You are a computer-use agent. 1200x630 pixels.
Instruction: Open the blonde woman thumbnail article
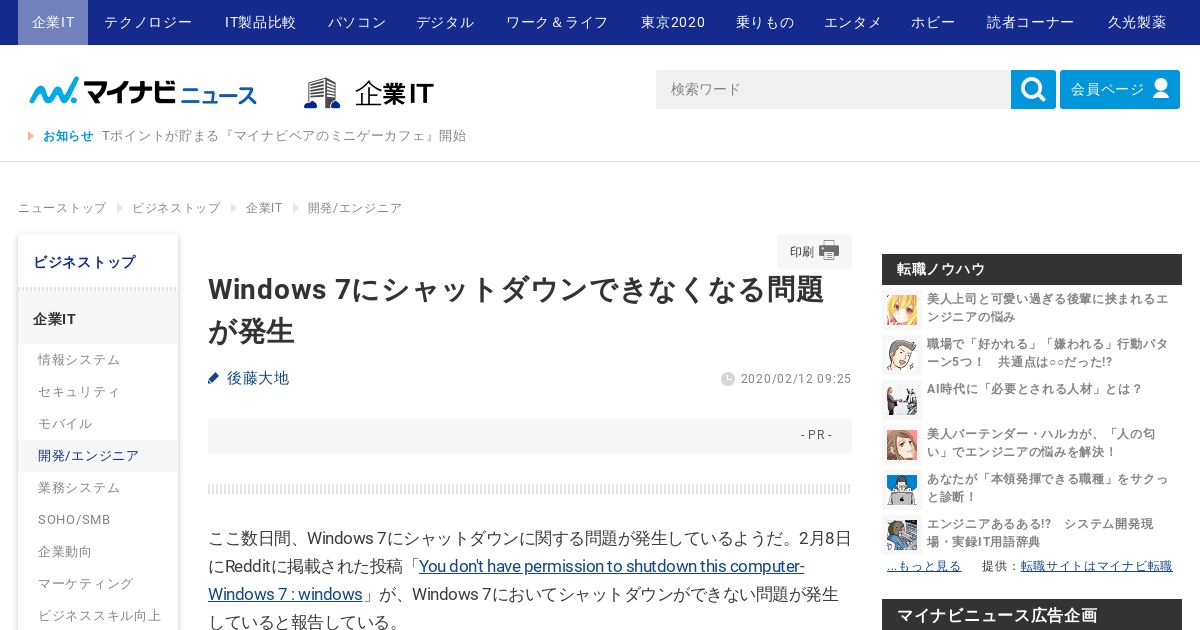click(902, 309)
